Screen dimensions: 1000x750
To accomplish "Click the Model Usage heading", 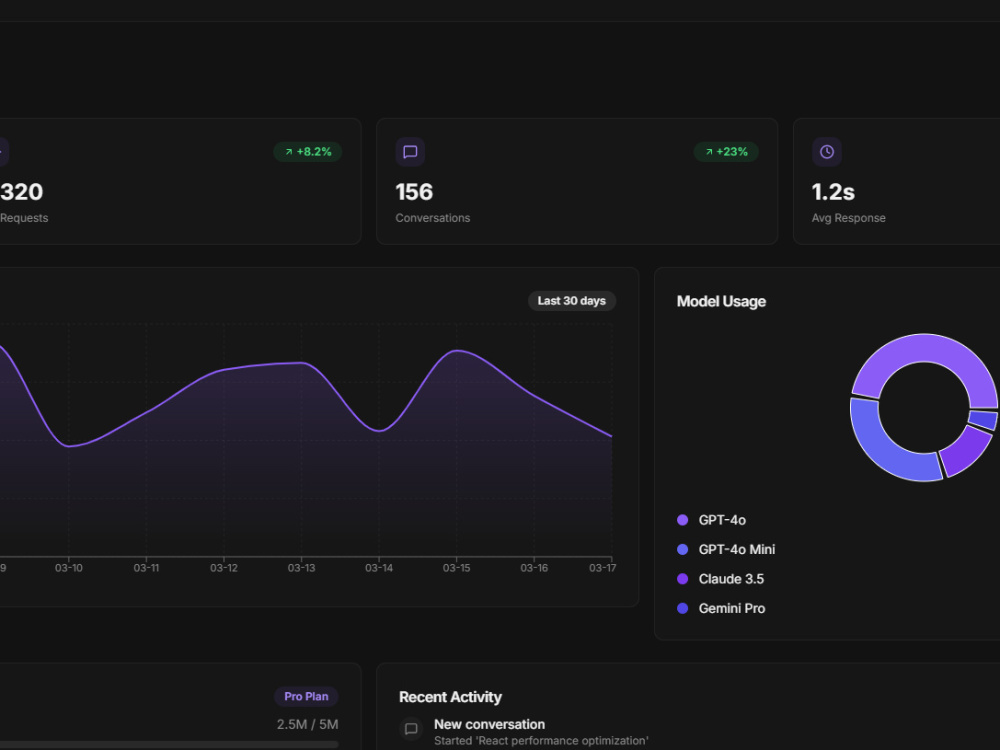I will point(721,302).
